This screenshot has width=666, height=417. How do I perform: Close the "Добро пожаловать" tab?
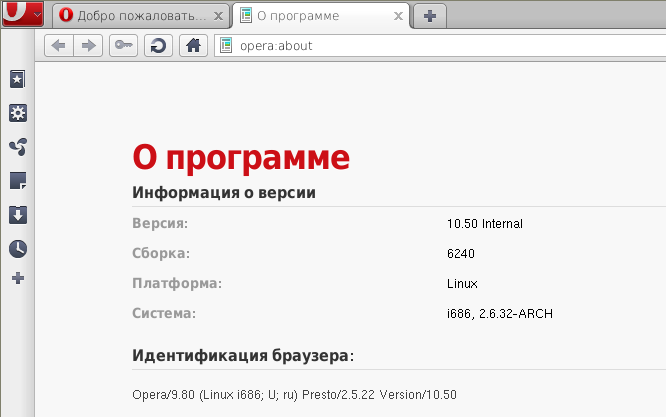218,16
